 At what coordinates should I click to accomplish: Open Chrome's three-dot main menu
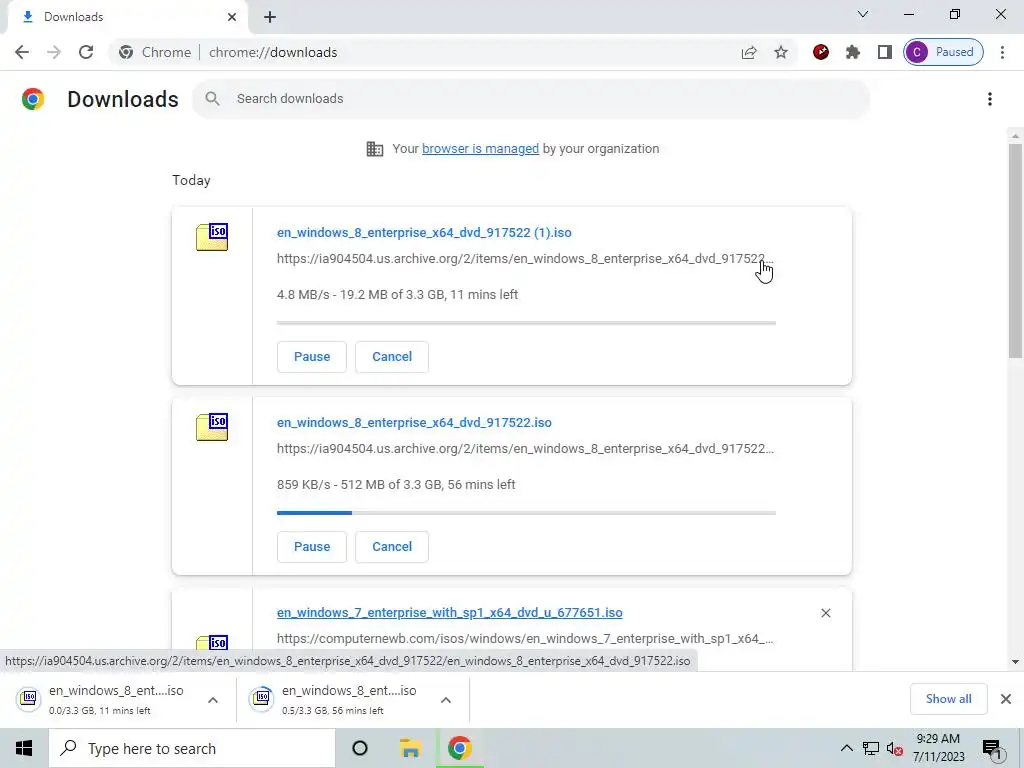pos(1002,52)
